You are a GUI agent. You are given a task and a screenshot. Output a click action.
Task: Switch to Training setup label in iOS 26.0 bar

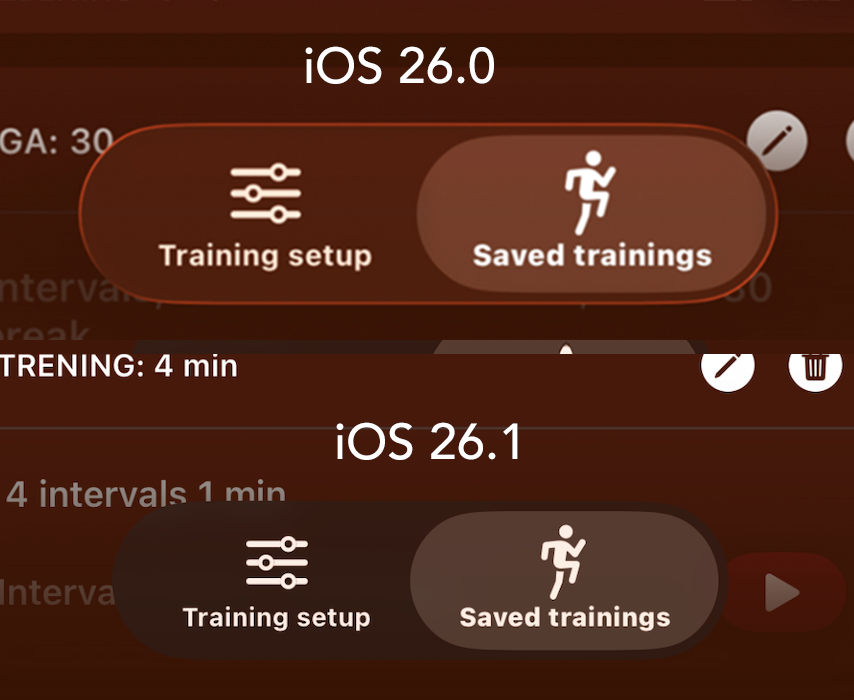coord(265,255)
